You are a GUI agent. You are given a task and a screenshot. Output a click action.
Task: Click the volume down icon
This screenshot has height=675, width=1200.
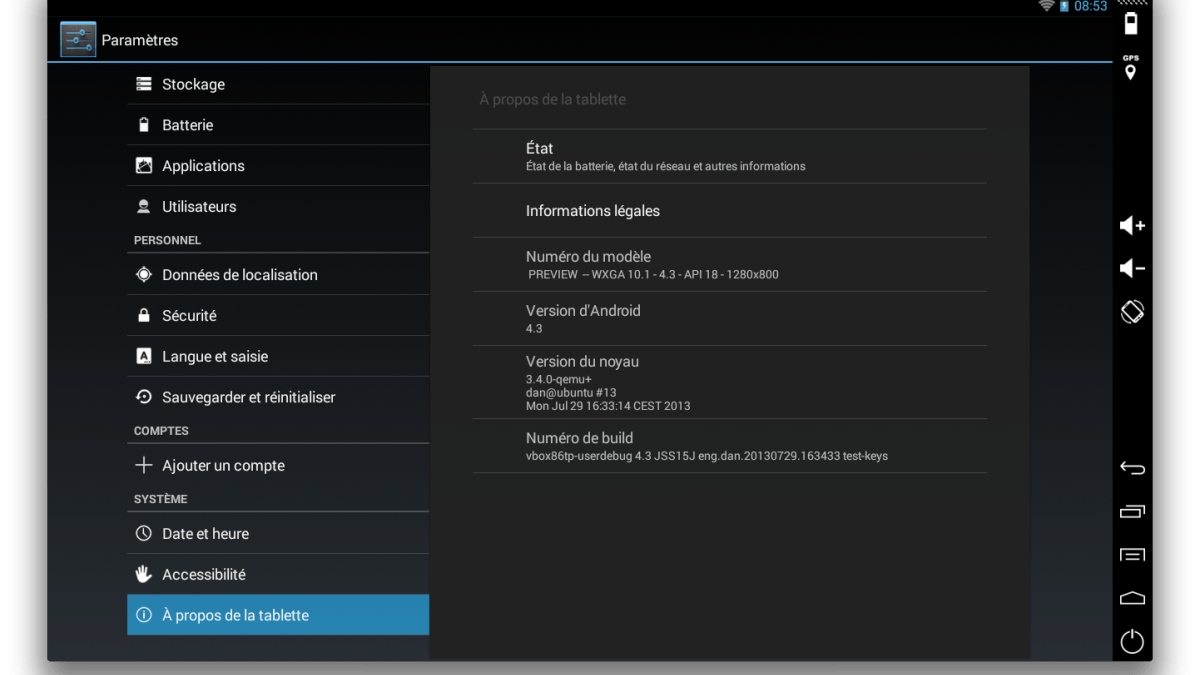point(1132,268)
